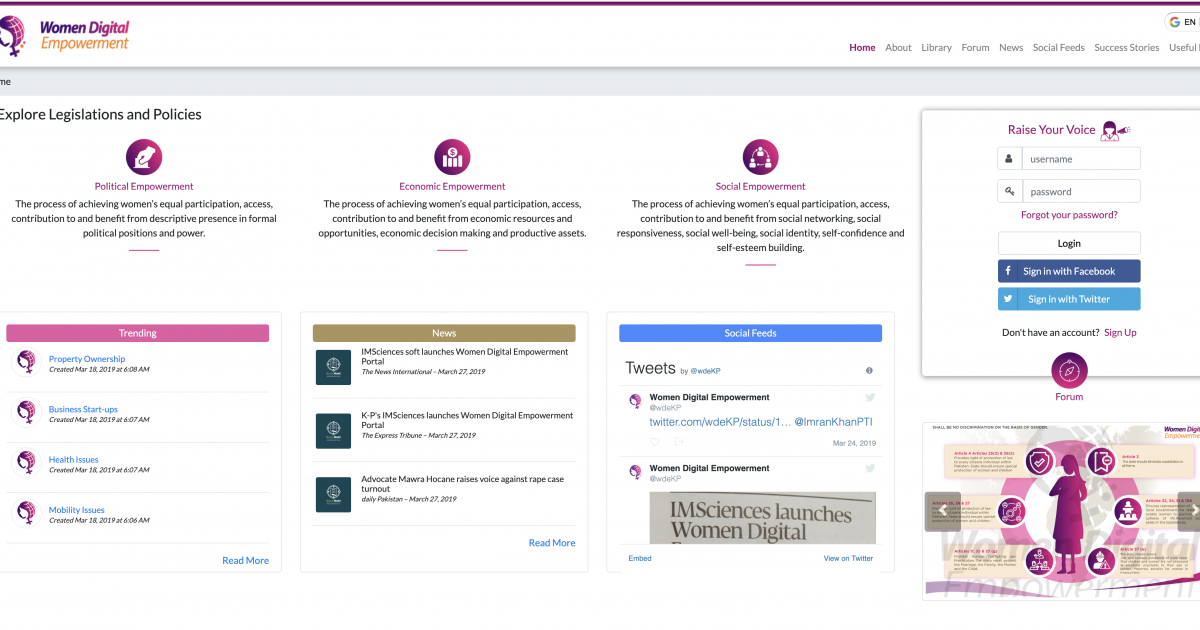Sign in with Facebook
This screenshot has height=630, width=1200.
(x=1069, y=271)
